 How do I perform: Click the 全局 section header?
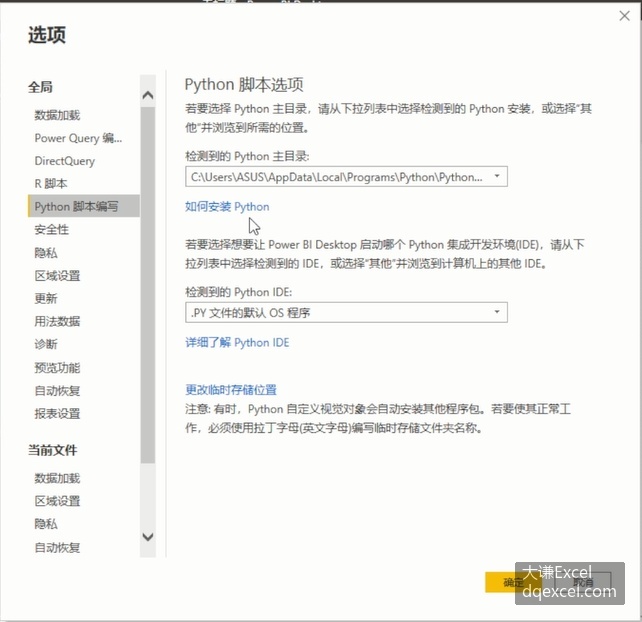point(40,87)
